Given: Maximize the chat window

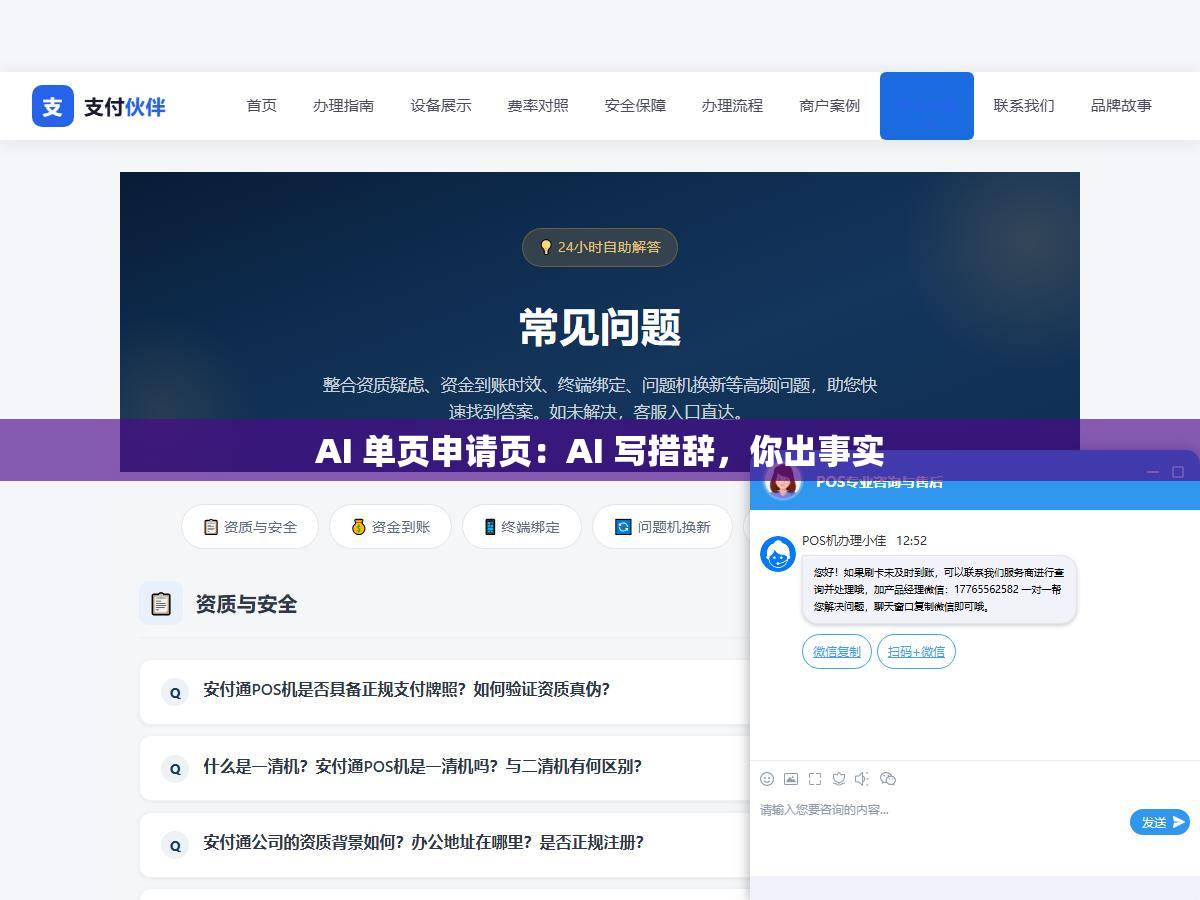Looking at the screenshot, I should point(1178,472).
